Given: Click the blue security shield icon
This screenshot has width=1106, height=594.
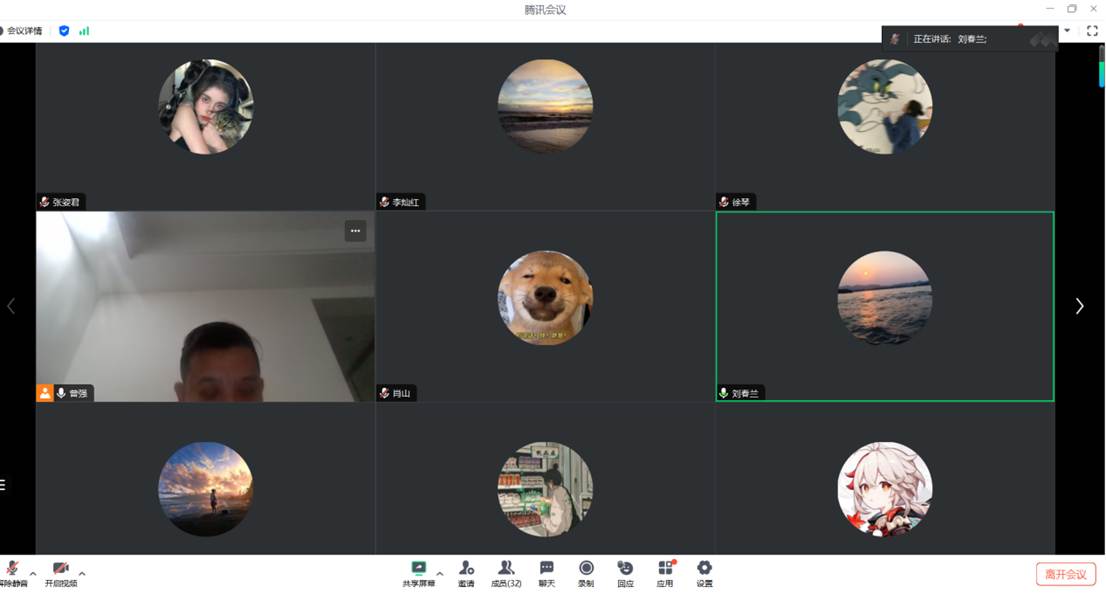Looking at the screenshot, I should (x=64, y=31).
